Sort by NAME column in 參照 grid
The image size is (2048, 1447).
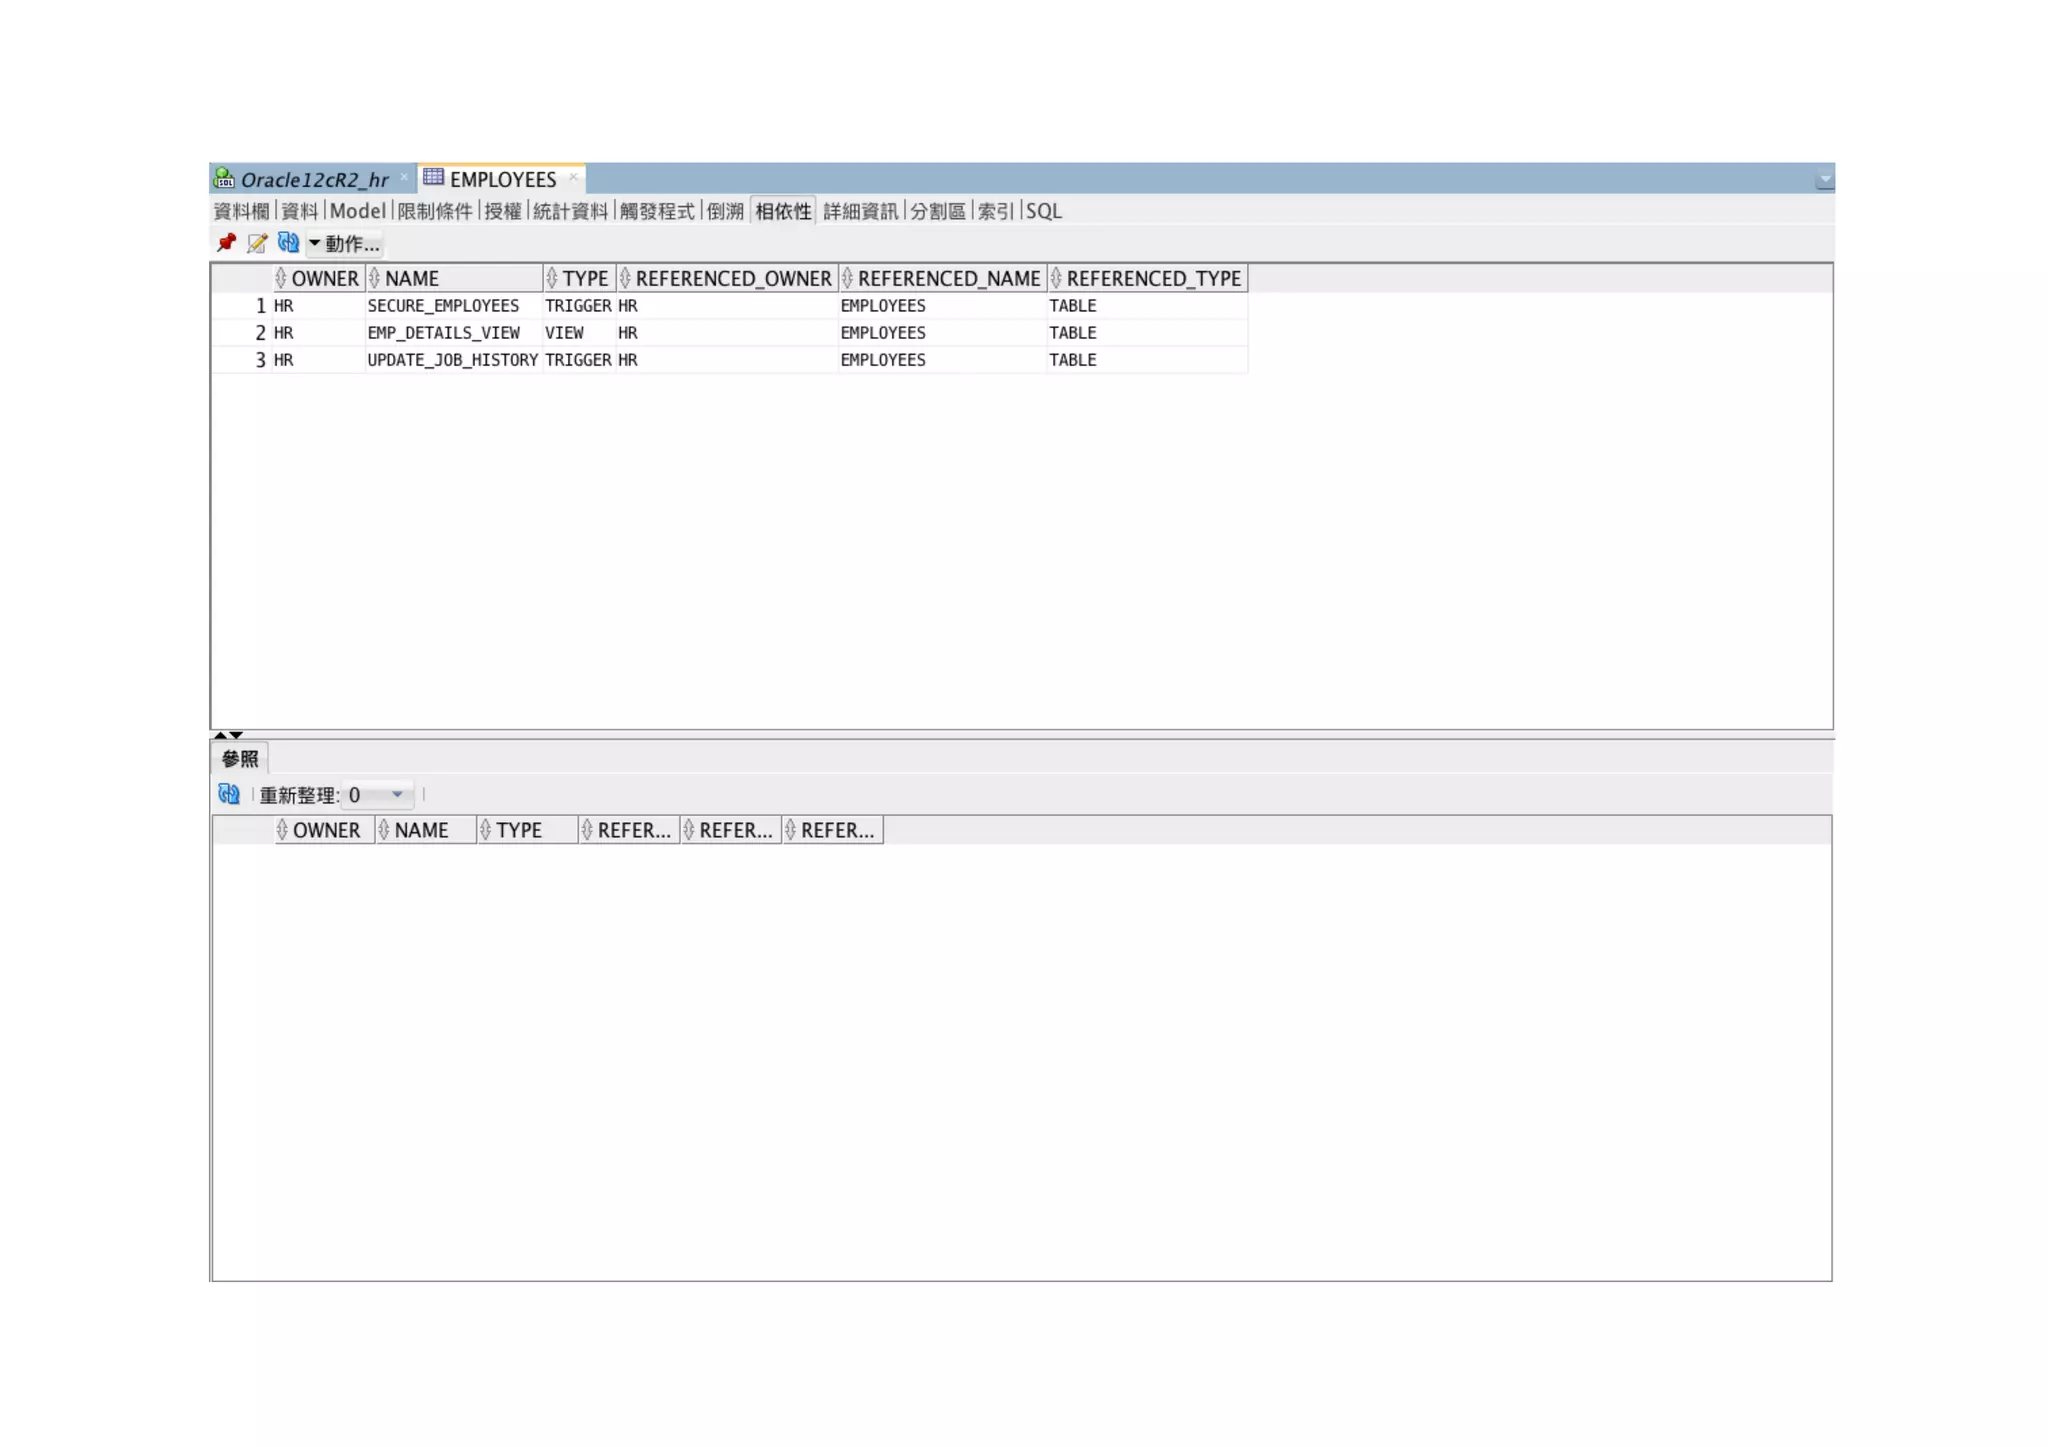[x=426, y=830]
